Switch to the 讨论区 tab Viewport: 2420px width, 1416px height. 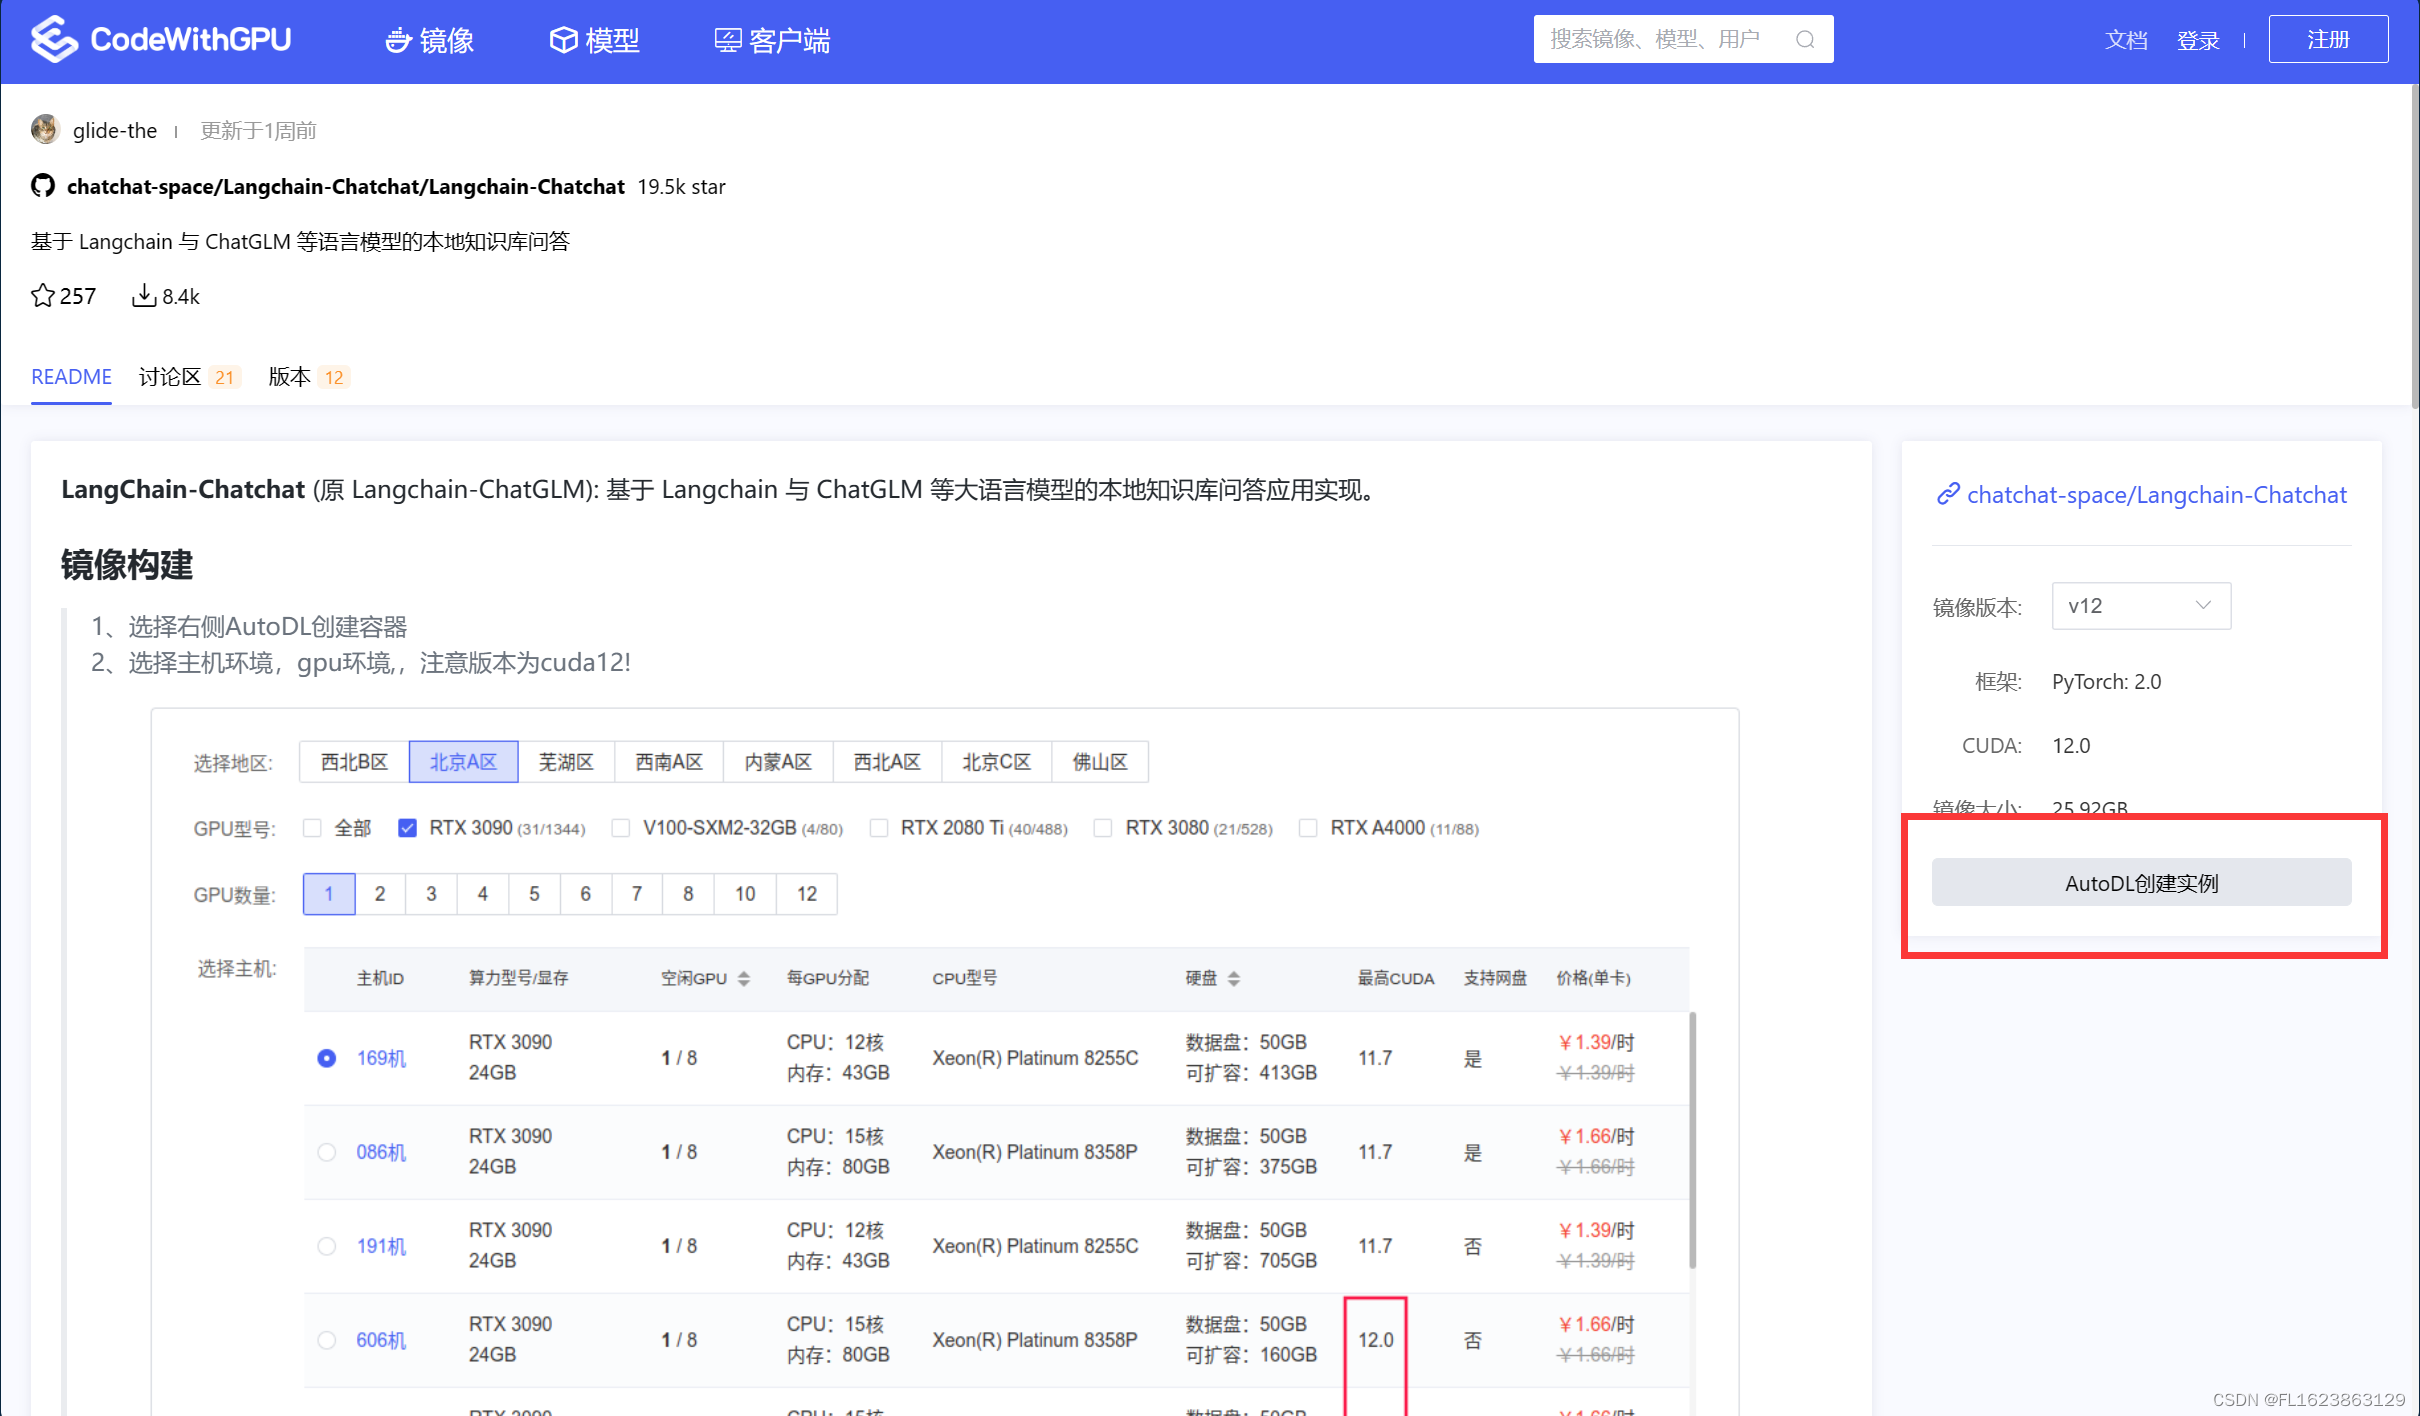pyautogui.click(x=169, y=377)
